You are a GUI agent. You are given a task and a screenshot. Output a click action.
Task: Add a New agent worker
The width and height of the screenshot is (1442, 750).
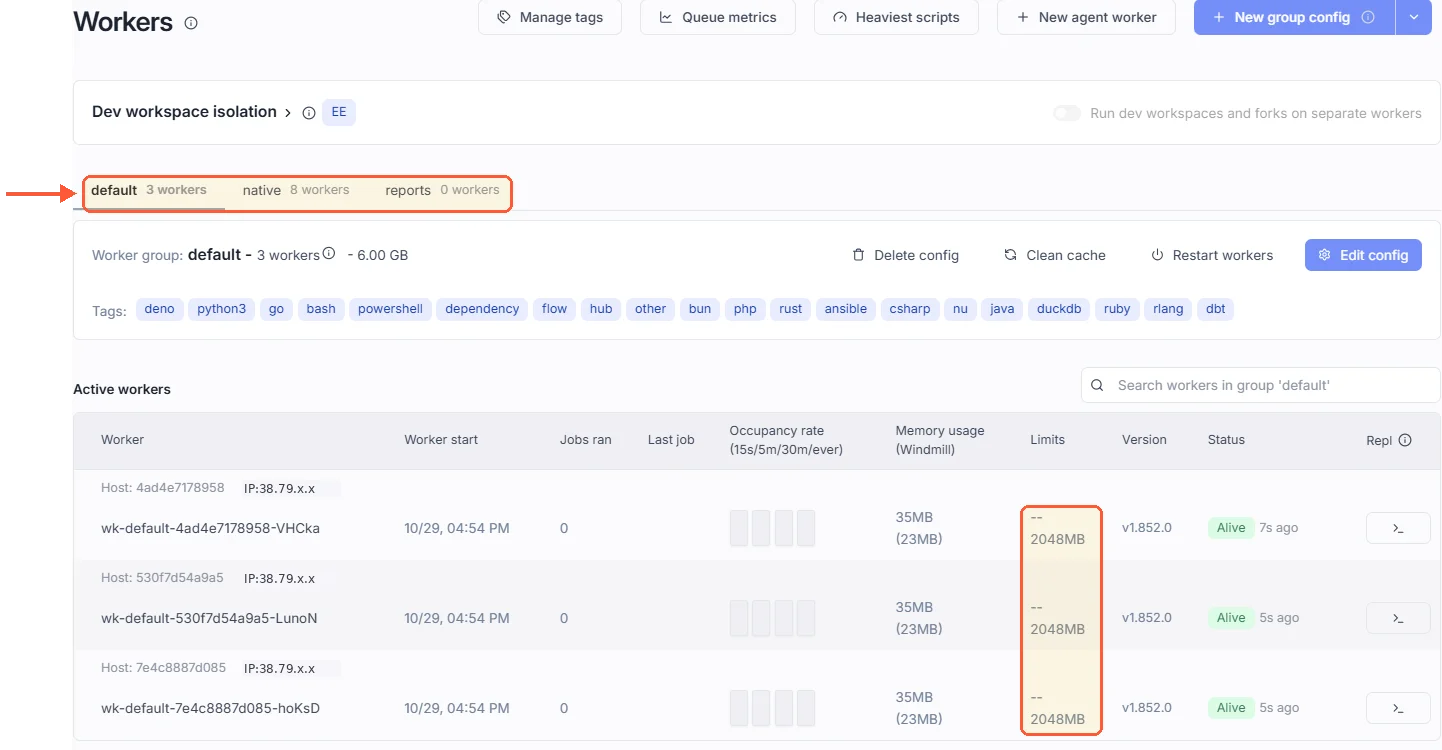pyautogui.click(x=1086, y=17)
